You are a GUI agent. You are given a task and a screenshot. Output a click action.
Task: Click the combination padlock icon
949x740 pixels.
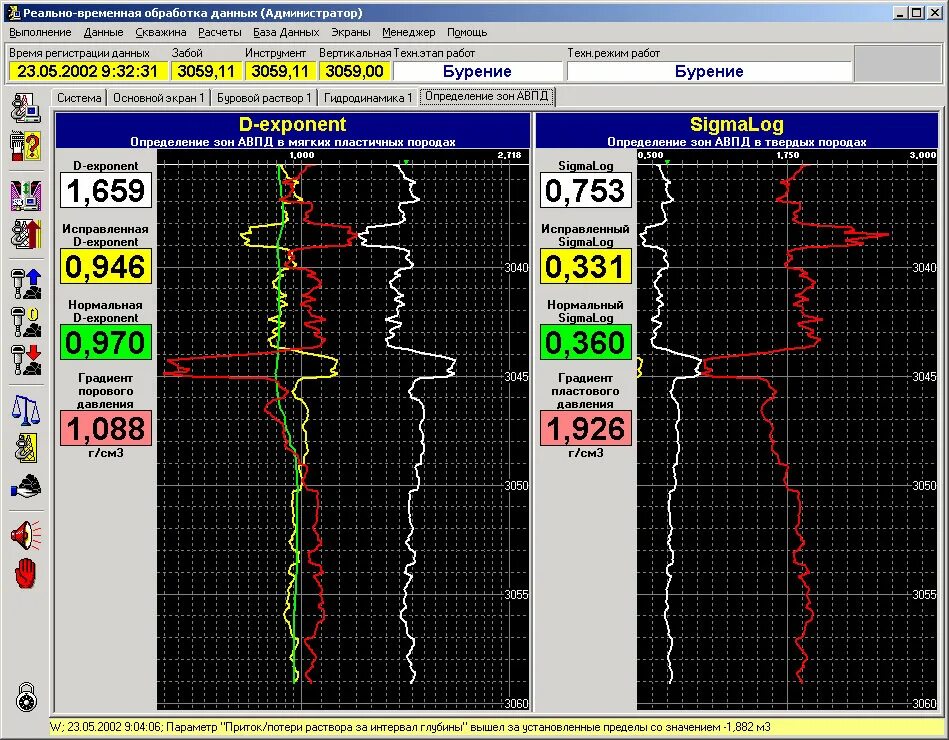coord(26,697)
